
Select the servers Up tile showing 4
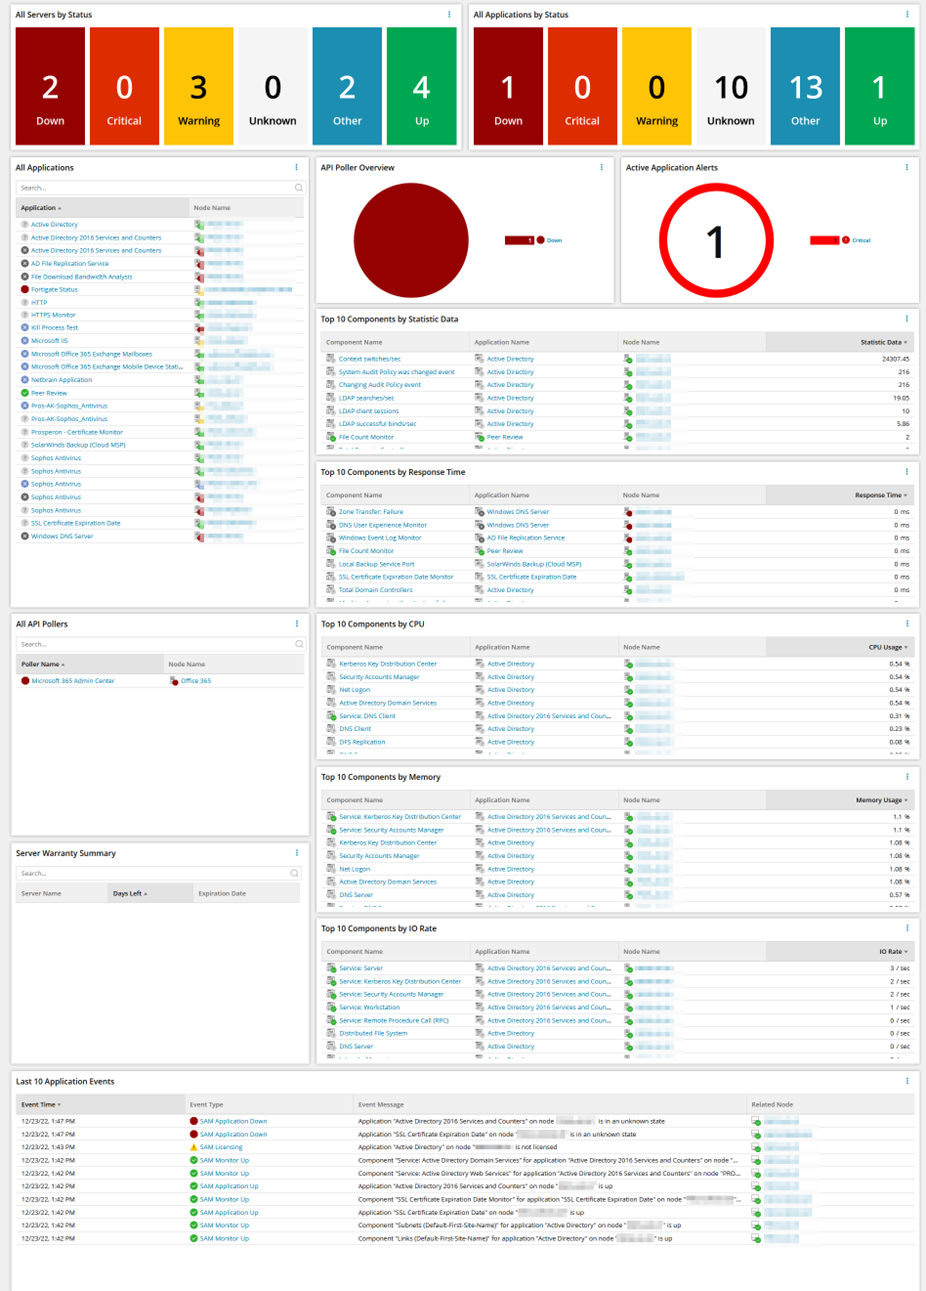point(422,87)
